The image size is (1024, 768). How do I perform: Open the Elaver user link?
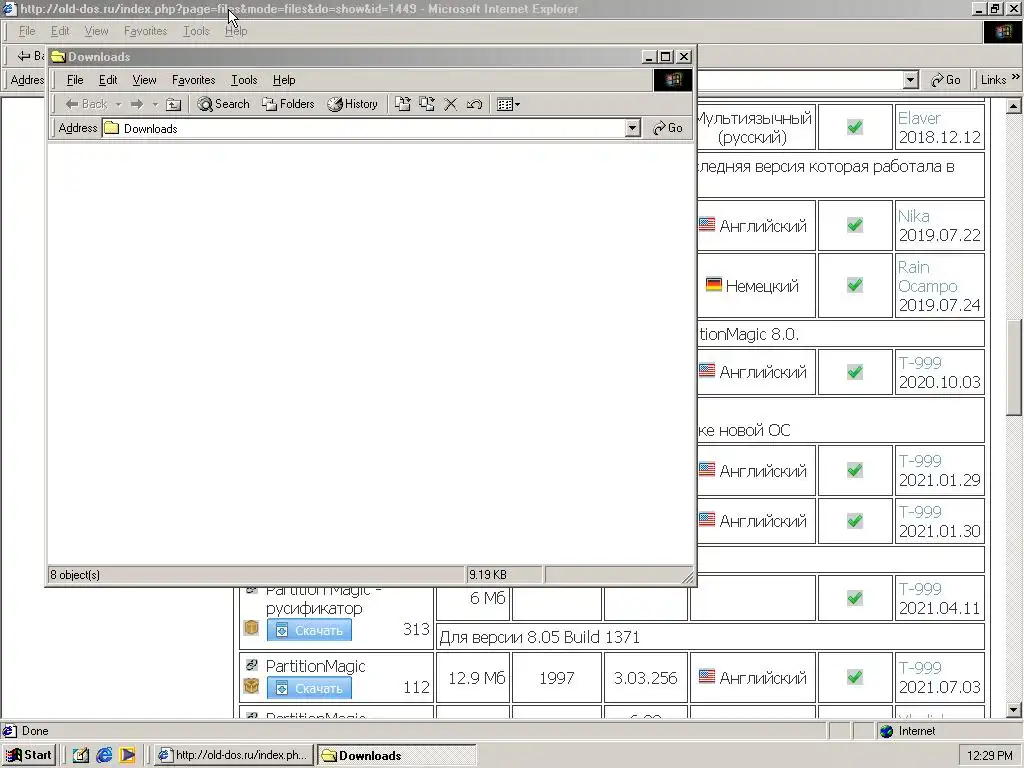click(920, 118)
